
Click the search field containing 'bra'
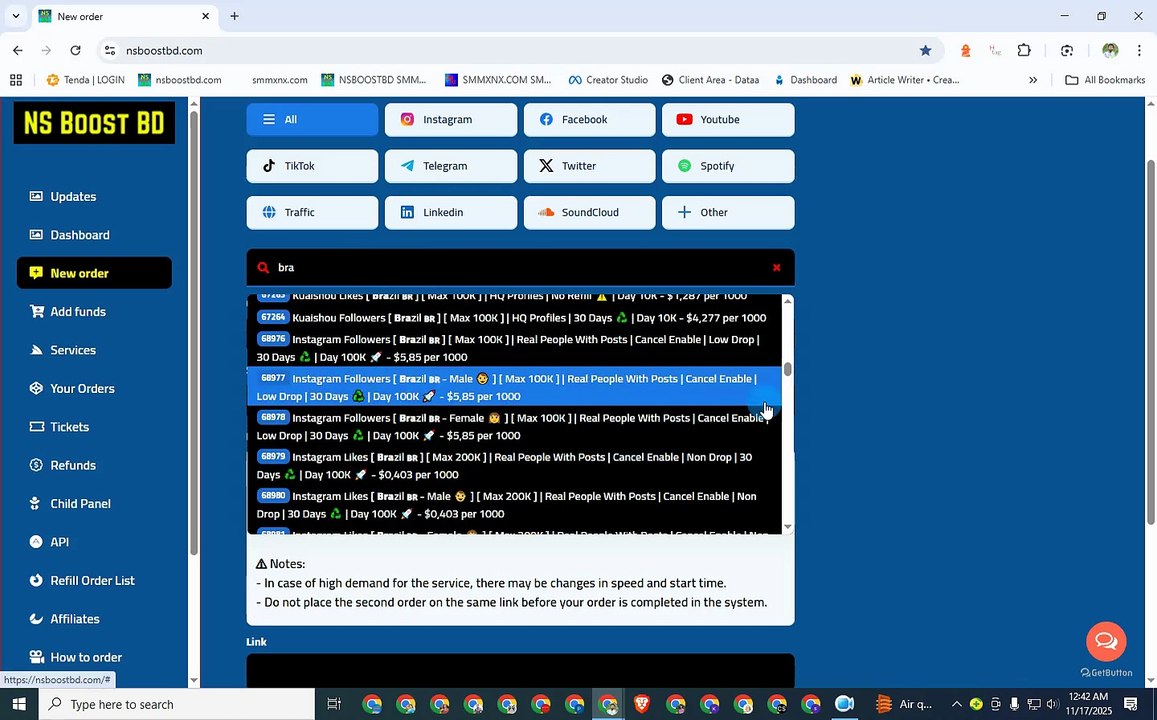pyautogui.click(x=520, y=267)
